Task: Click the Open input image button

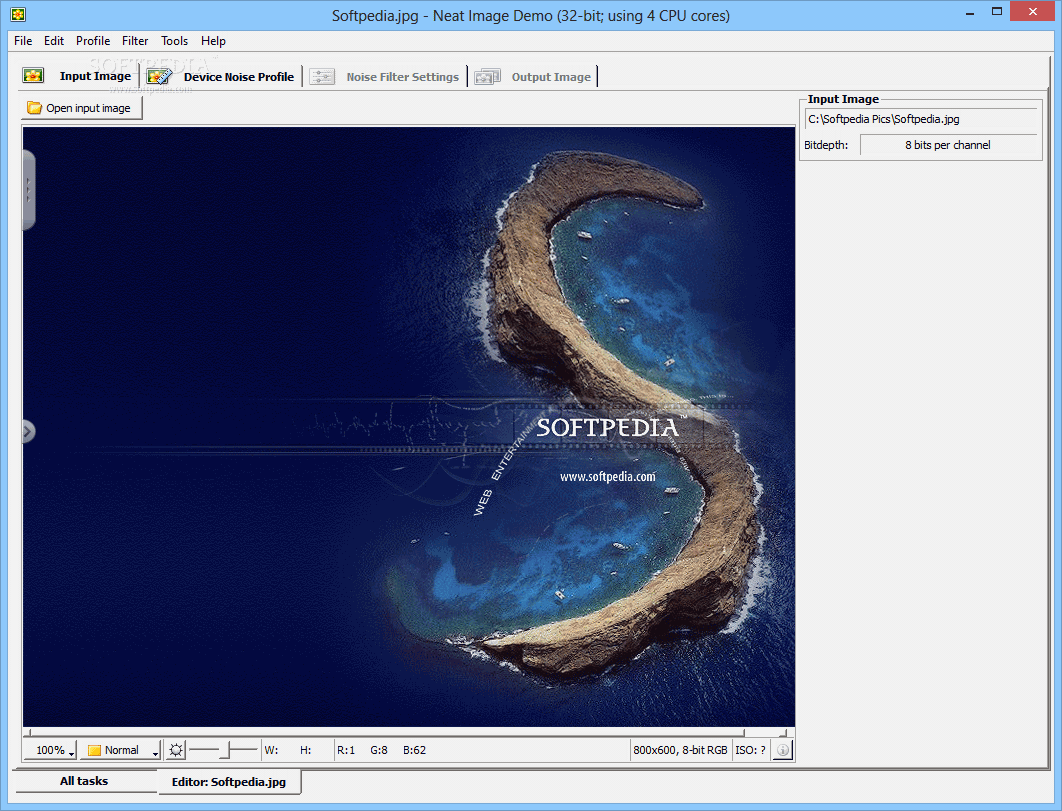Action: click(x=81, y=108)
